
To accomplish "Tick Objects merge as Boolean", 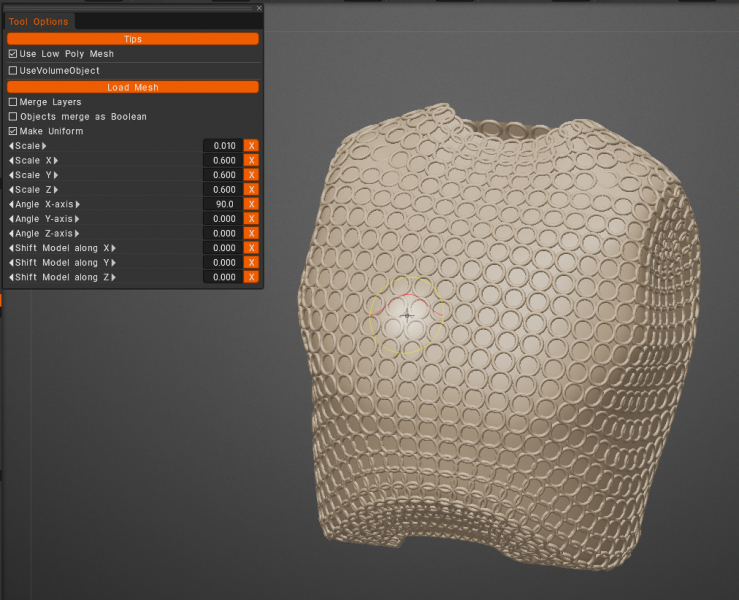I will click(13, 117).
